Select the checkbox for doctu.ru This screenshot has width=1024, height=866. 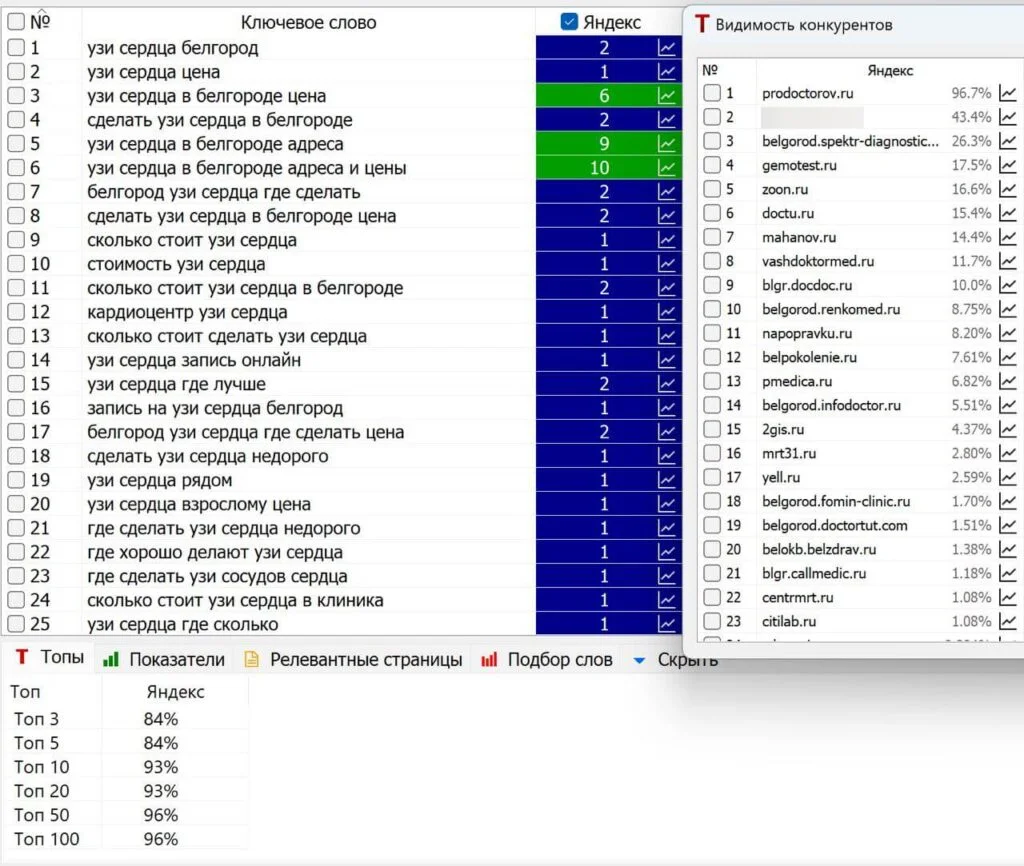tap(712, 213)
